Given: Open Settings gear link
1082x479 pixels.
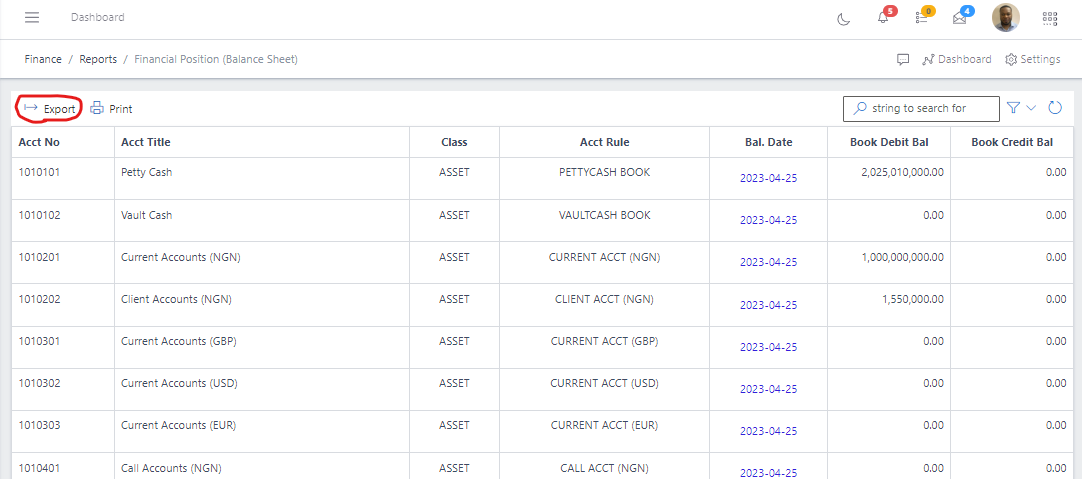Looking at the screenshot, I should (1033, 59).
